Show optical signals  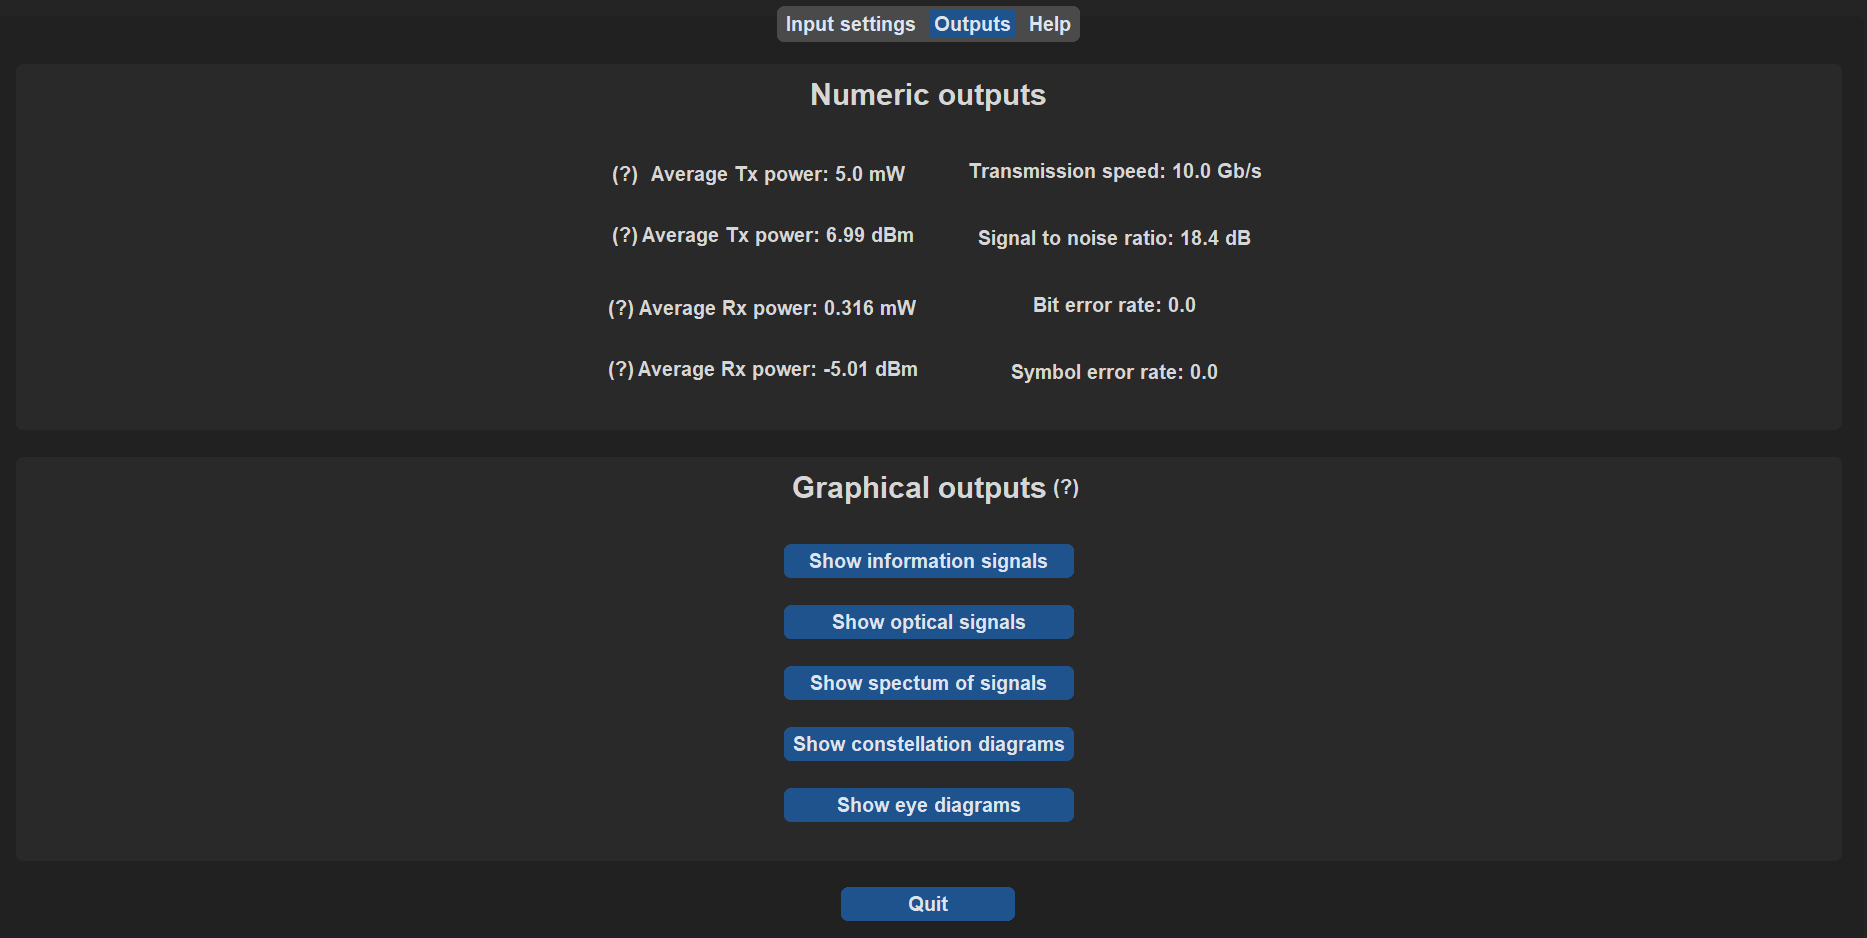click(x=928, y=621)
